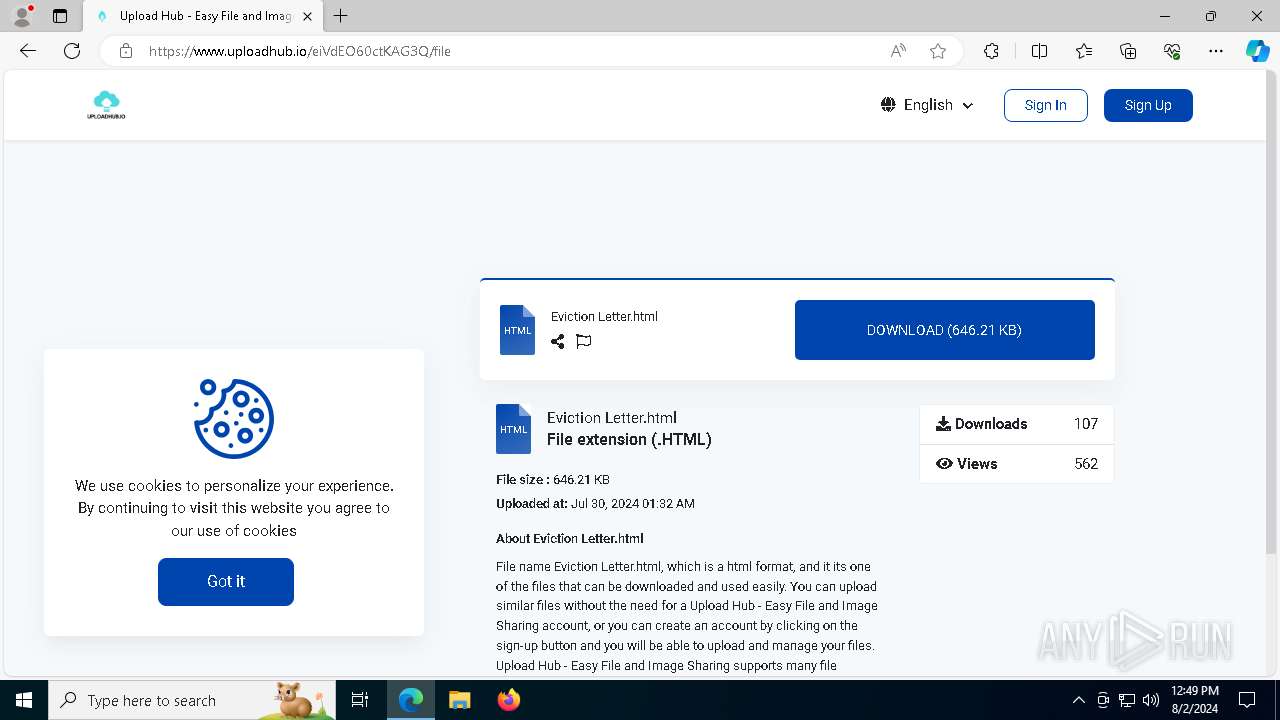Image resolution: width=1280 pixels, height=720 pixels.
Task: Click taskbar search box
Action: [x=192, y=700]
